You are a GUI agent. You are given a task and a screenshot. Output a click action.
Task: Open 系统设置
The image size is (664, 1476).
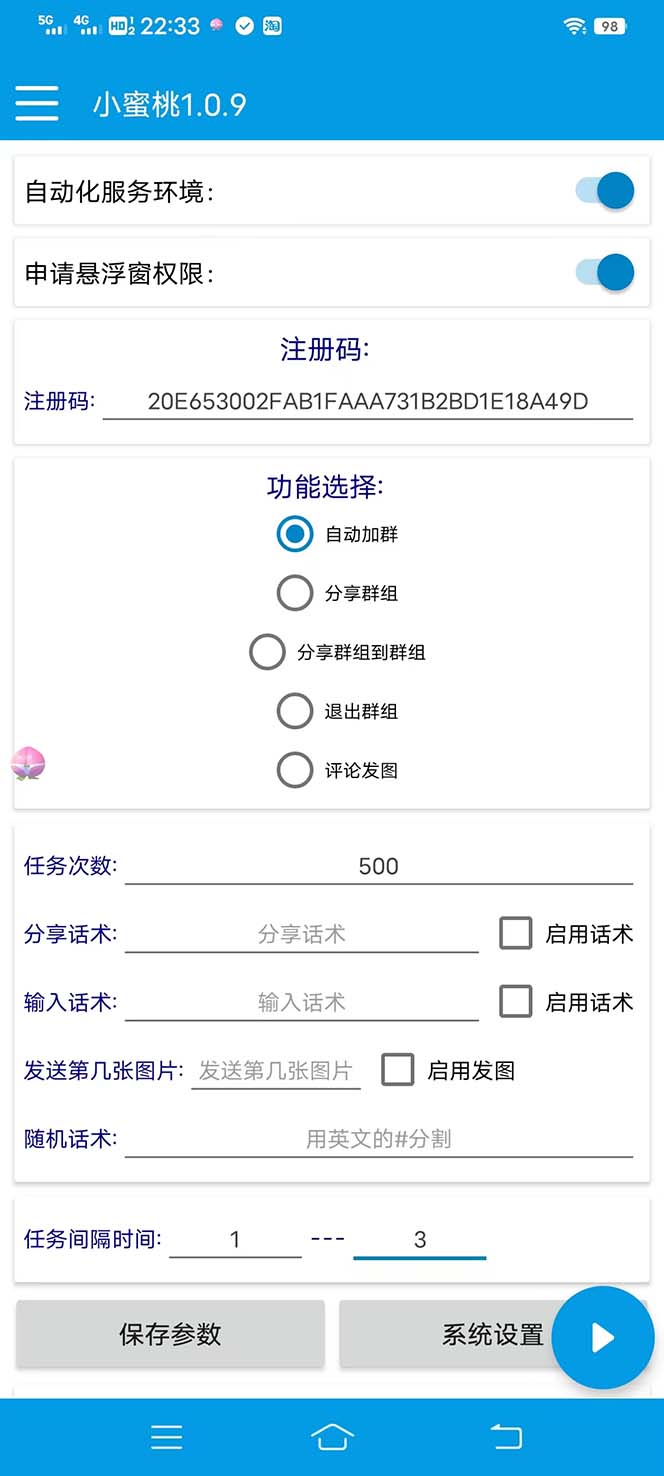pyautogui.click(x=489, y=1334)
